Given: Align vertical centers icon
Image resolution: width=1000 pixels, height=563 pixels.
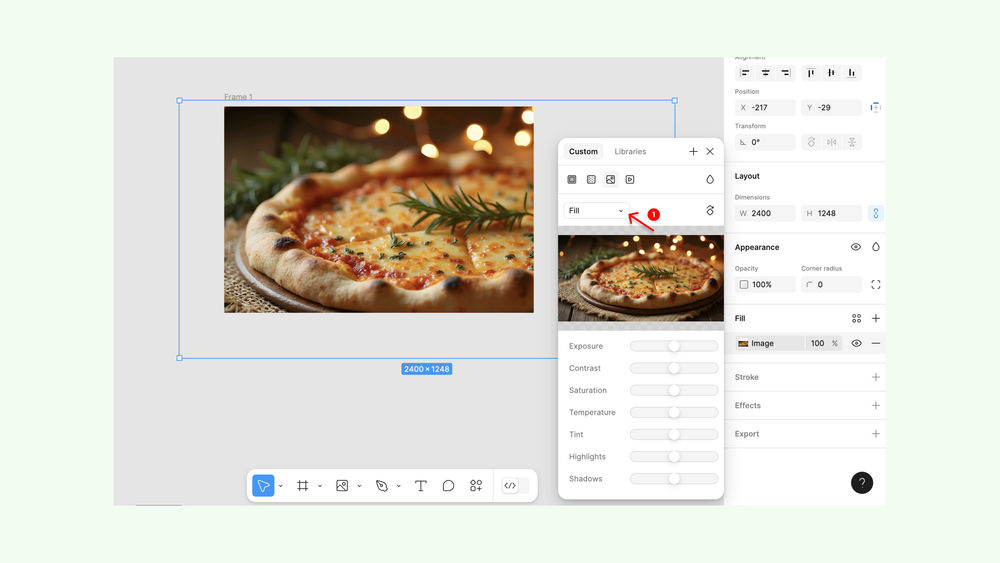Looking at the screenshot, I should [x=831, y=73].
